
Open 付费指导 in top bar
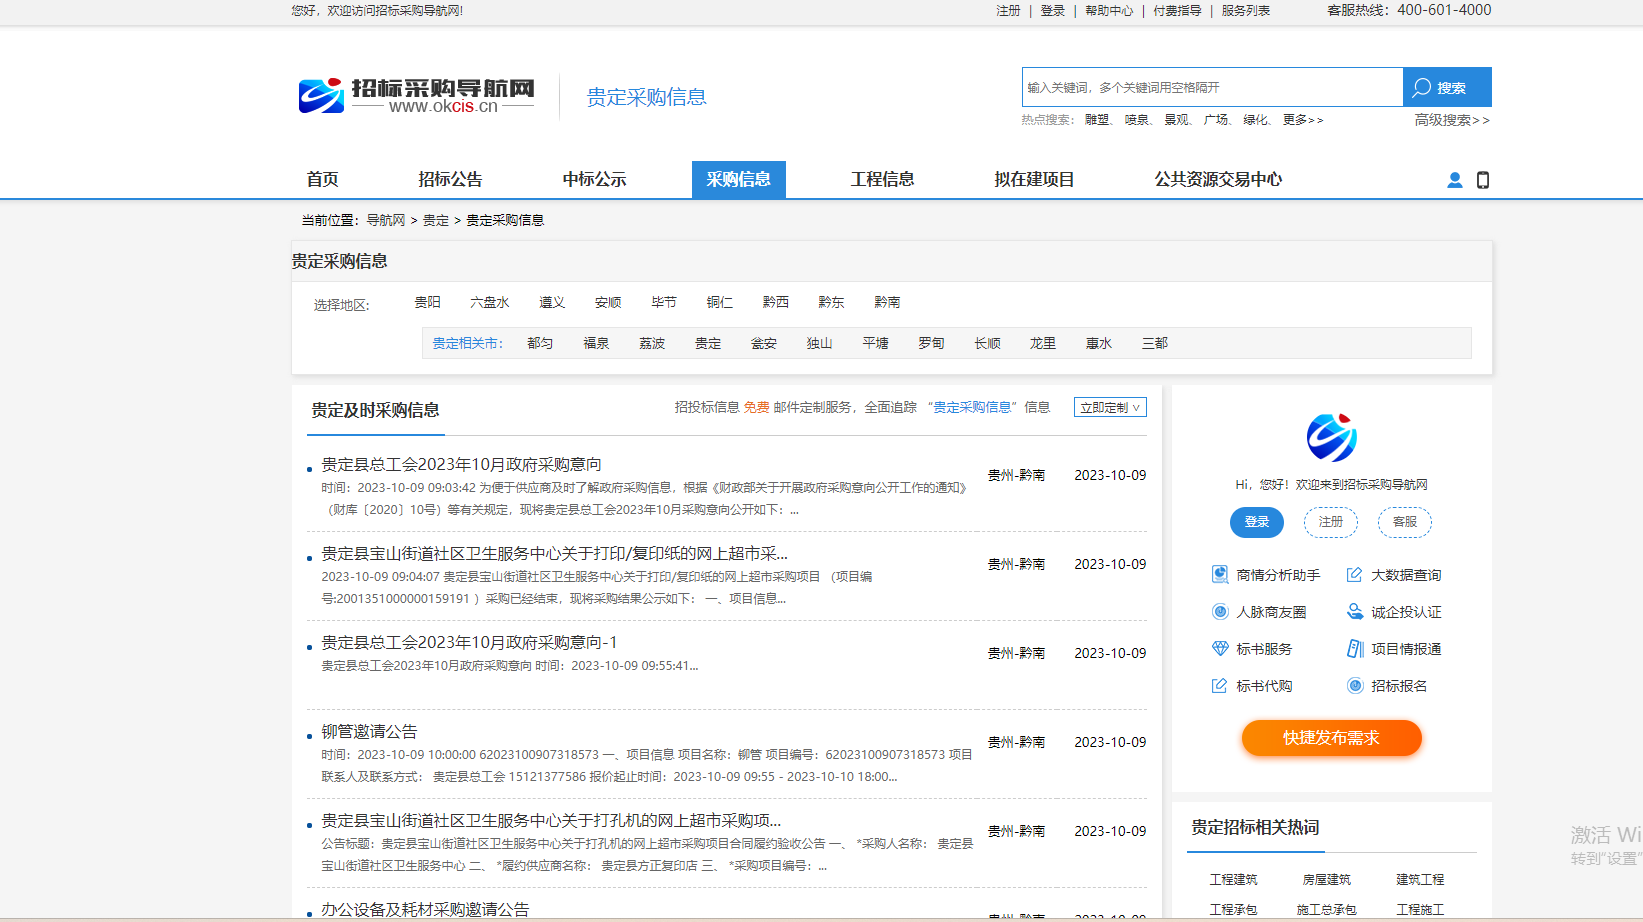(x=1177, y=11)
